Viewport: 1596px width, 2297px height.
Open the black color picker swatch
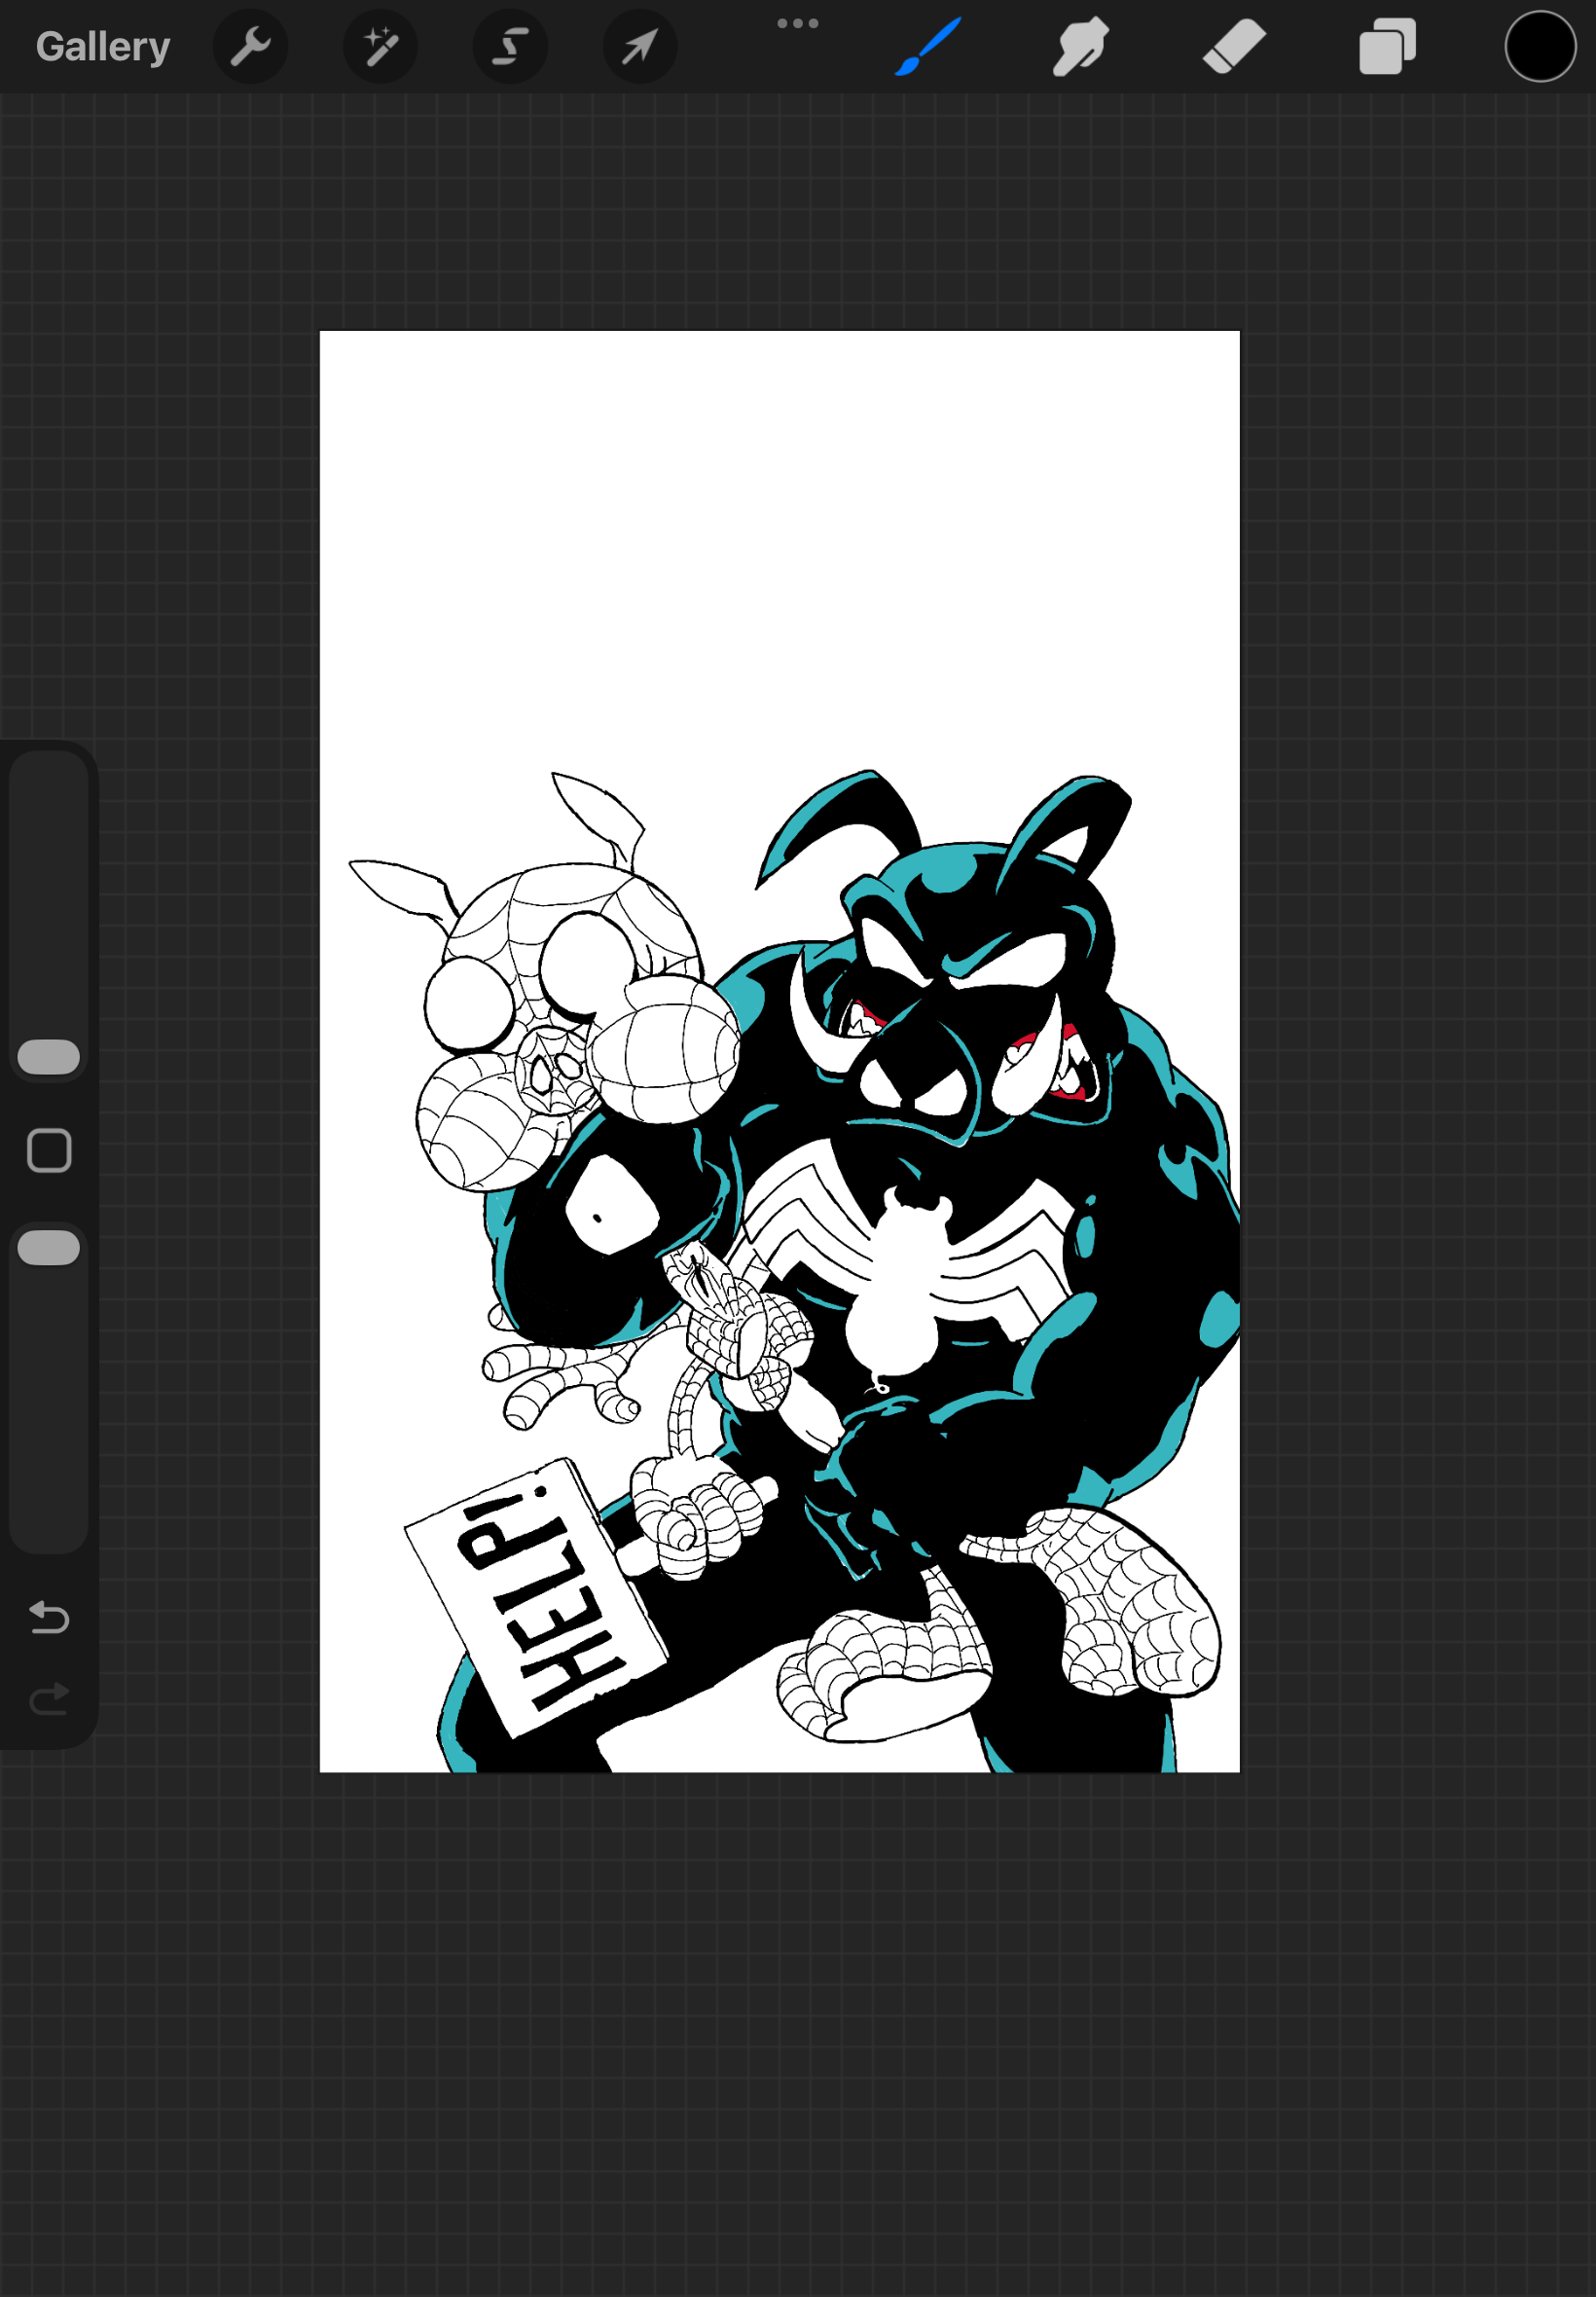(x=1540, y=47)
